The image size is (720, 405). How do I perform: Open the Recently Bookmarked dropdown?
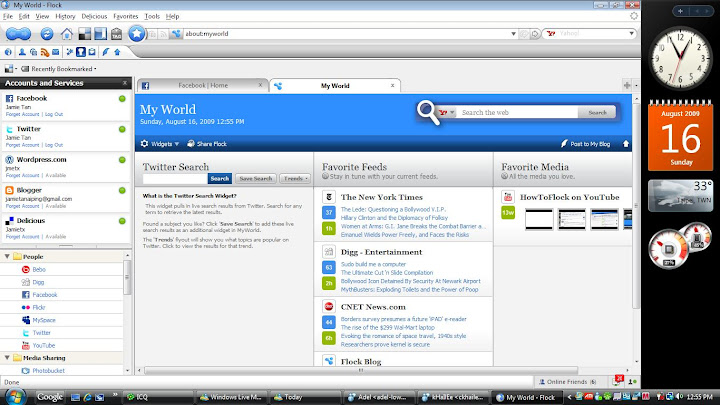tap(59, 69)
